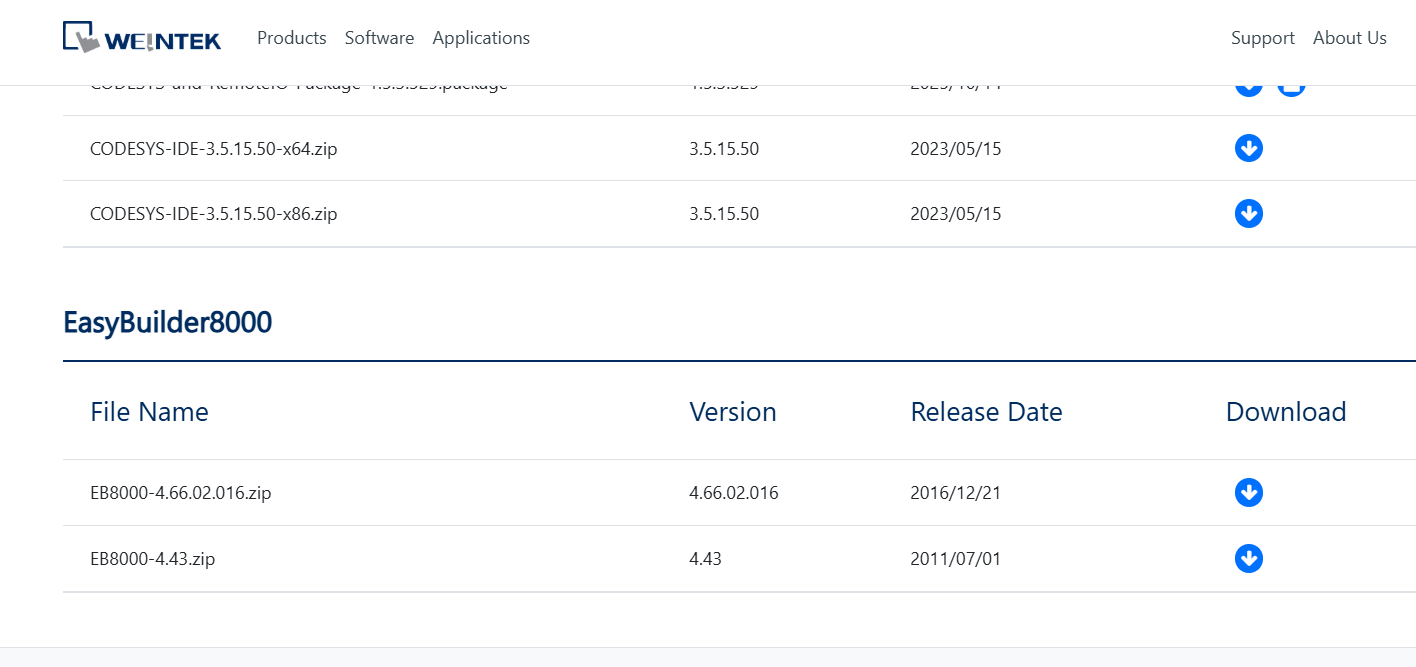Click the CODESYS-IDE-3.5.15.50-x86.zip file name
The image size is (1416, 667).
tap(213, 214)
